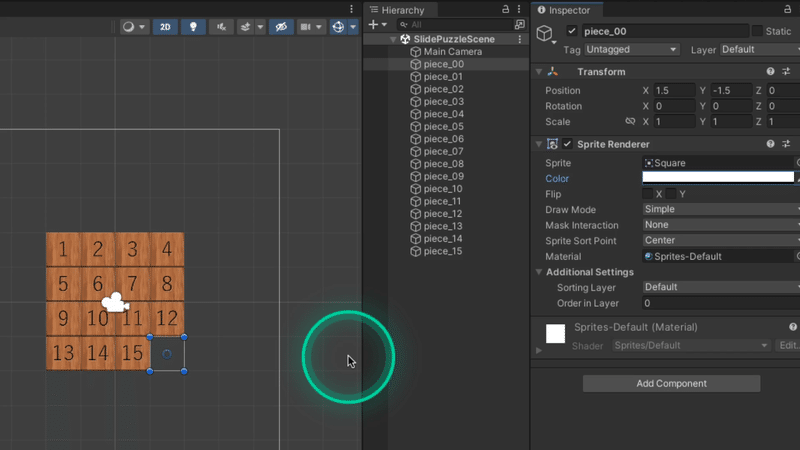Toggle Sprite Renderer enabled checkbox
The width and height of the screenshot is (800, 450).
[567, 144]
